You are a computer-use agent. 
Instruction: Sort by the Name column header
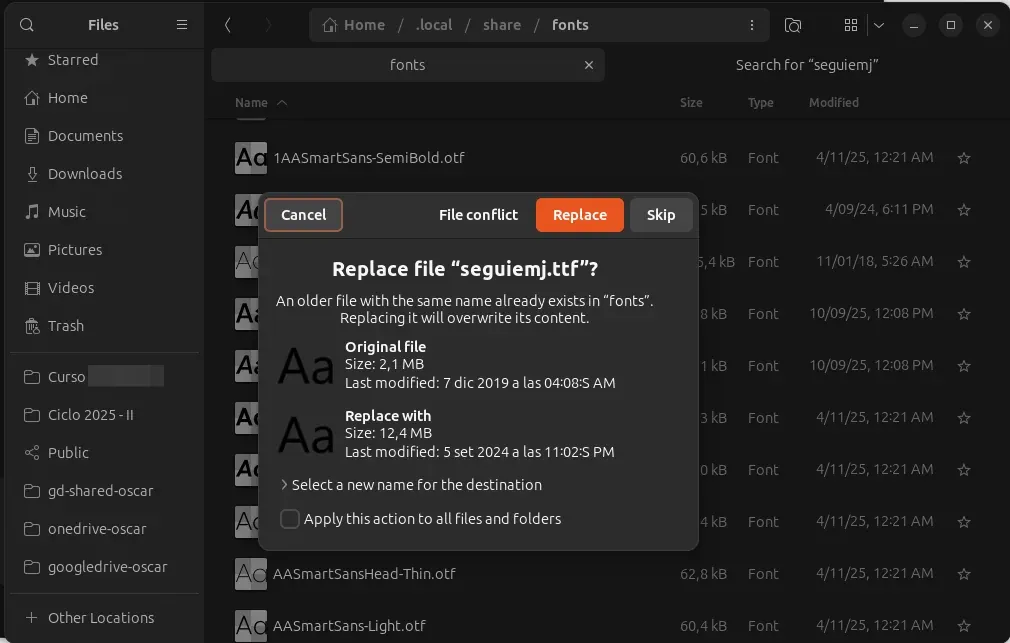252,102
